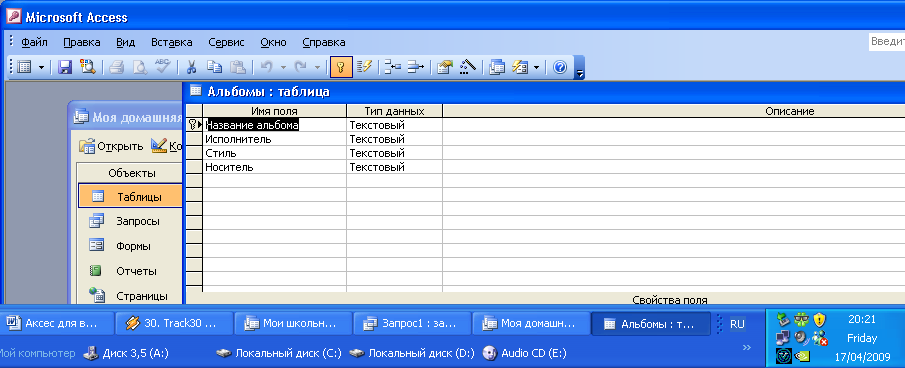Image resolution: width=905 pixels, height=368 pixels.
Task: Open the Redo history dropdown arrow
Action: (x=317, y=67)
